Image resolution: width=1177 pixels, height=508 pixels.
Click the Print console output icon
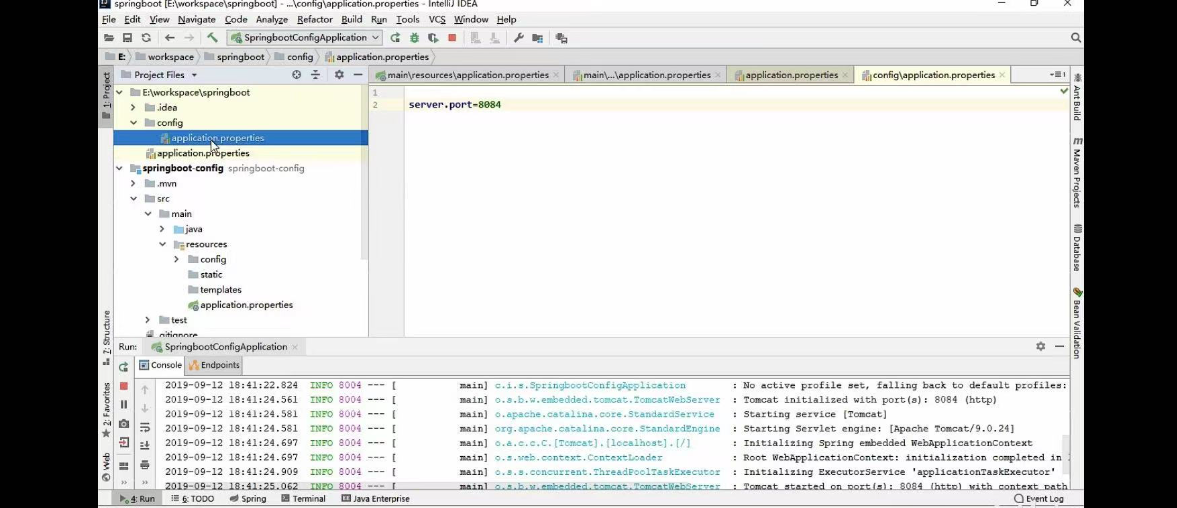[145, 464]
